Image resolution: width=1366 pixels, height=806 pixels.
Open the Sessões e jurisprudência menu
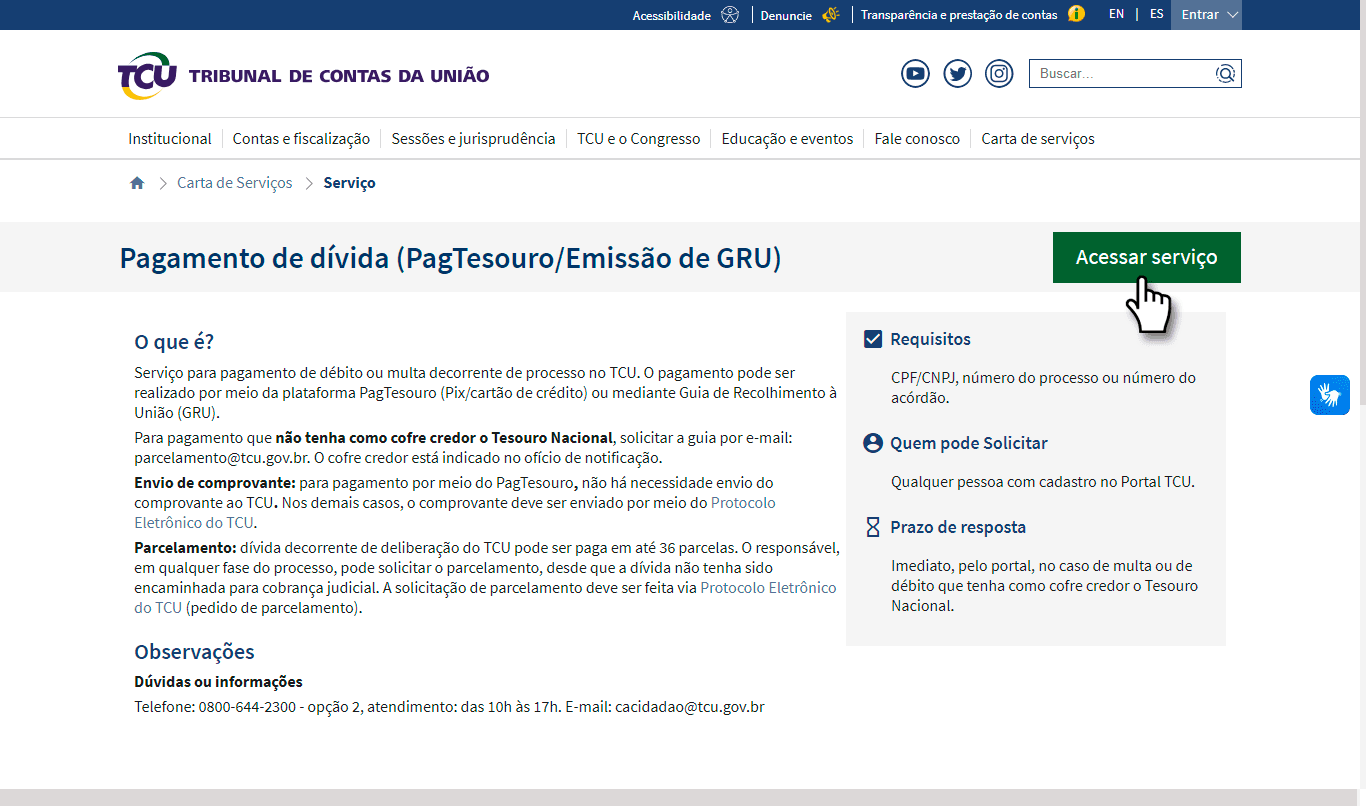[473, 139]
